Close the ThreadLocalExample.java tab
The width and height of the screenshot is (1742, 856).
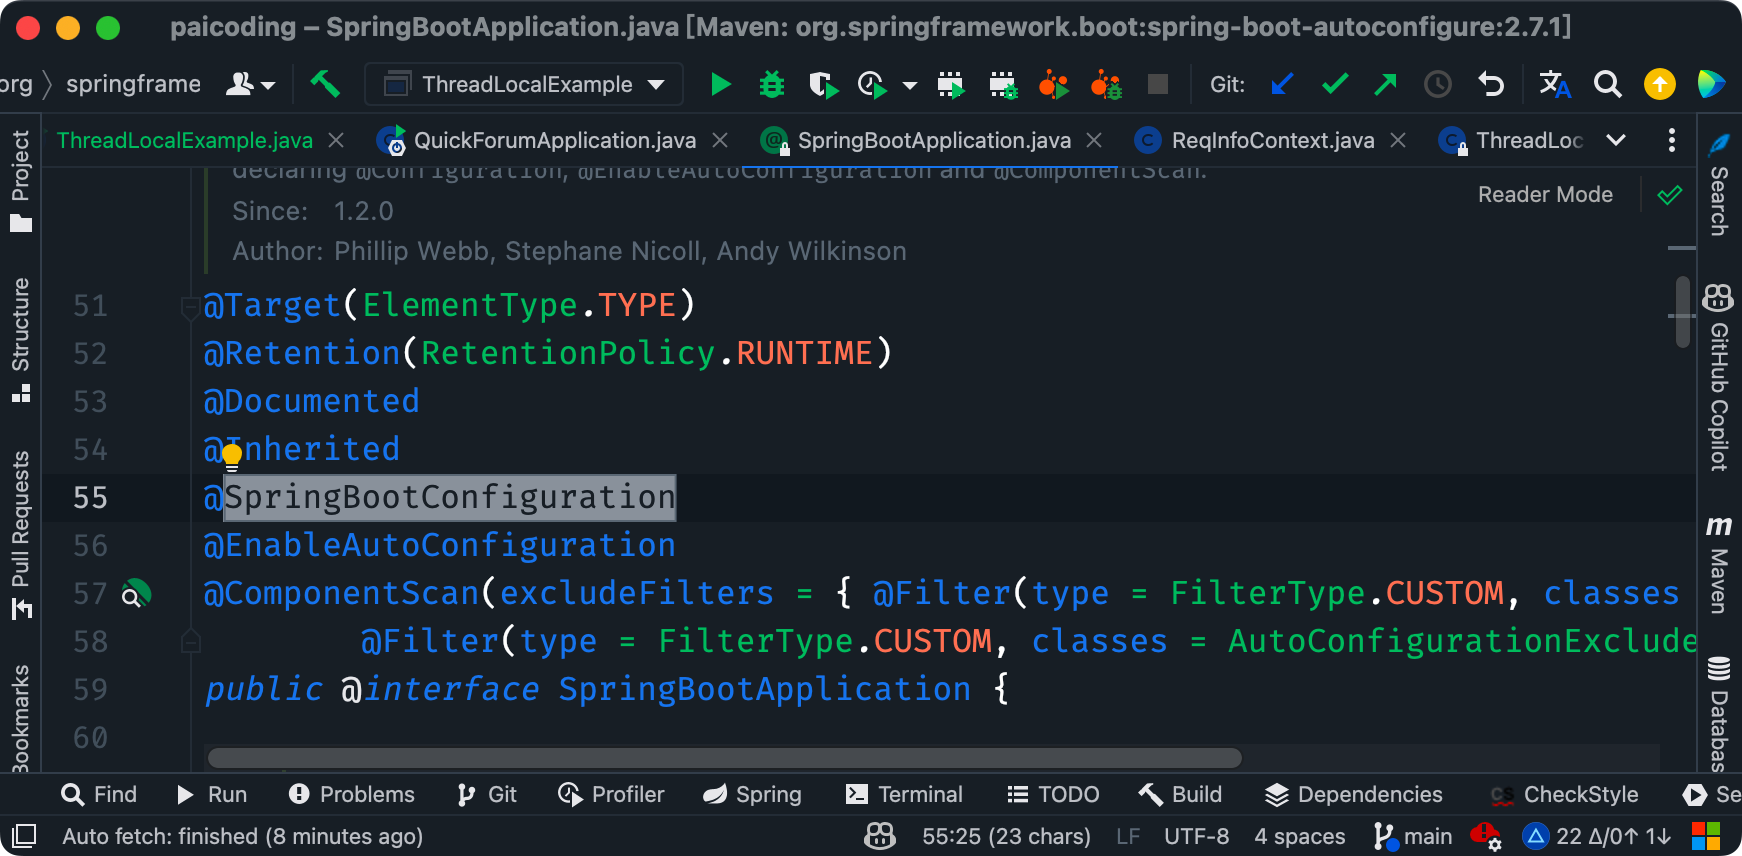pyautogui.click(x=337, y=141)
